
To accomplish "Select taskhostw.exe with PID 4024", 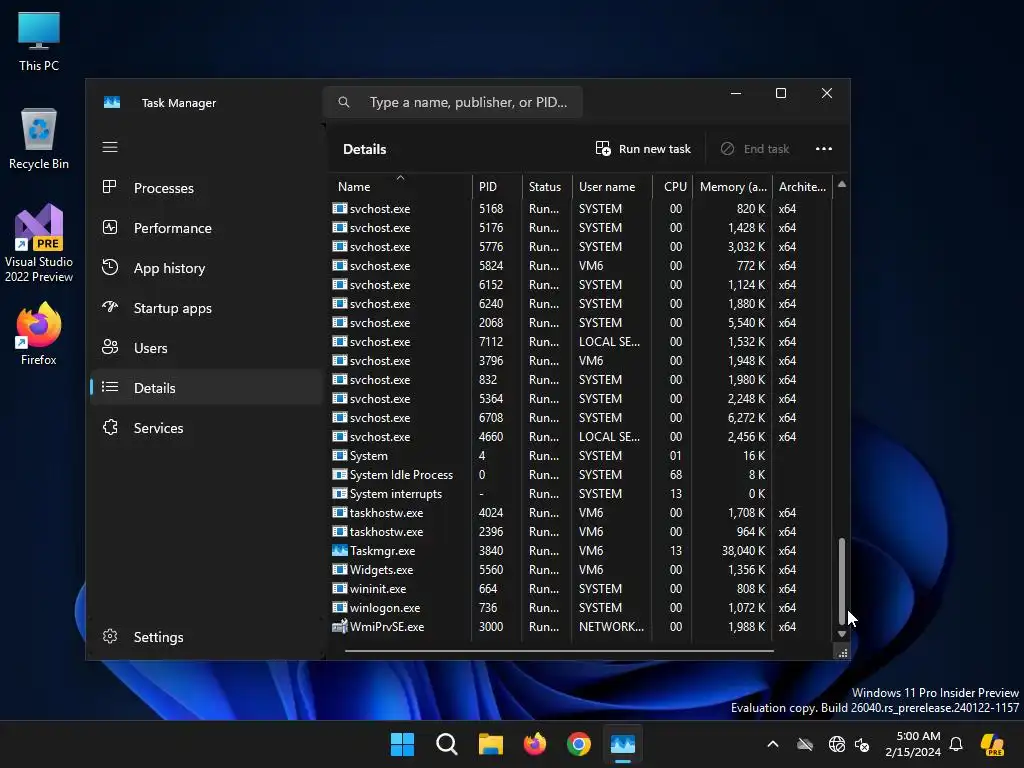I will 580,513.
